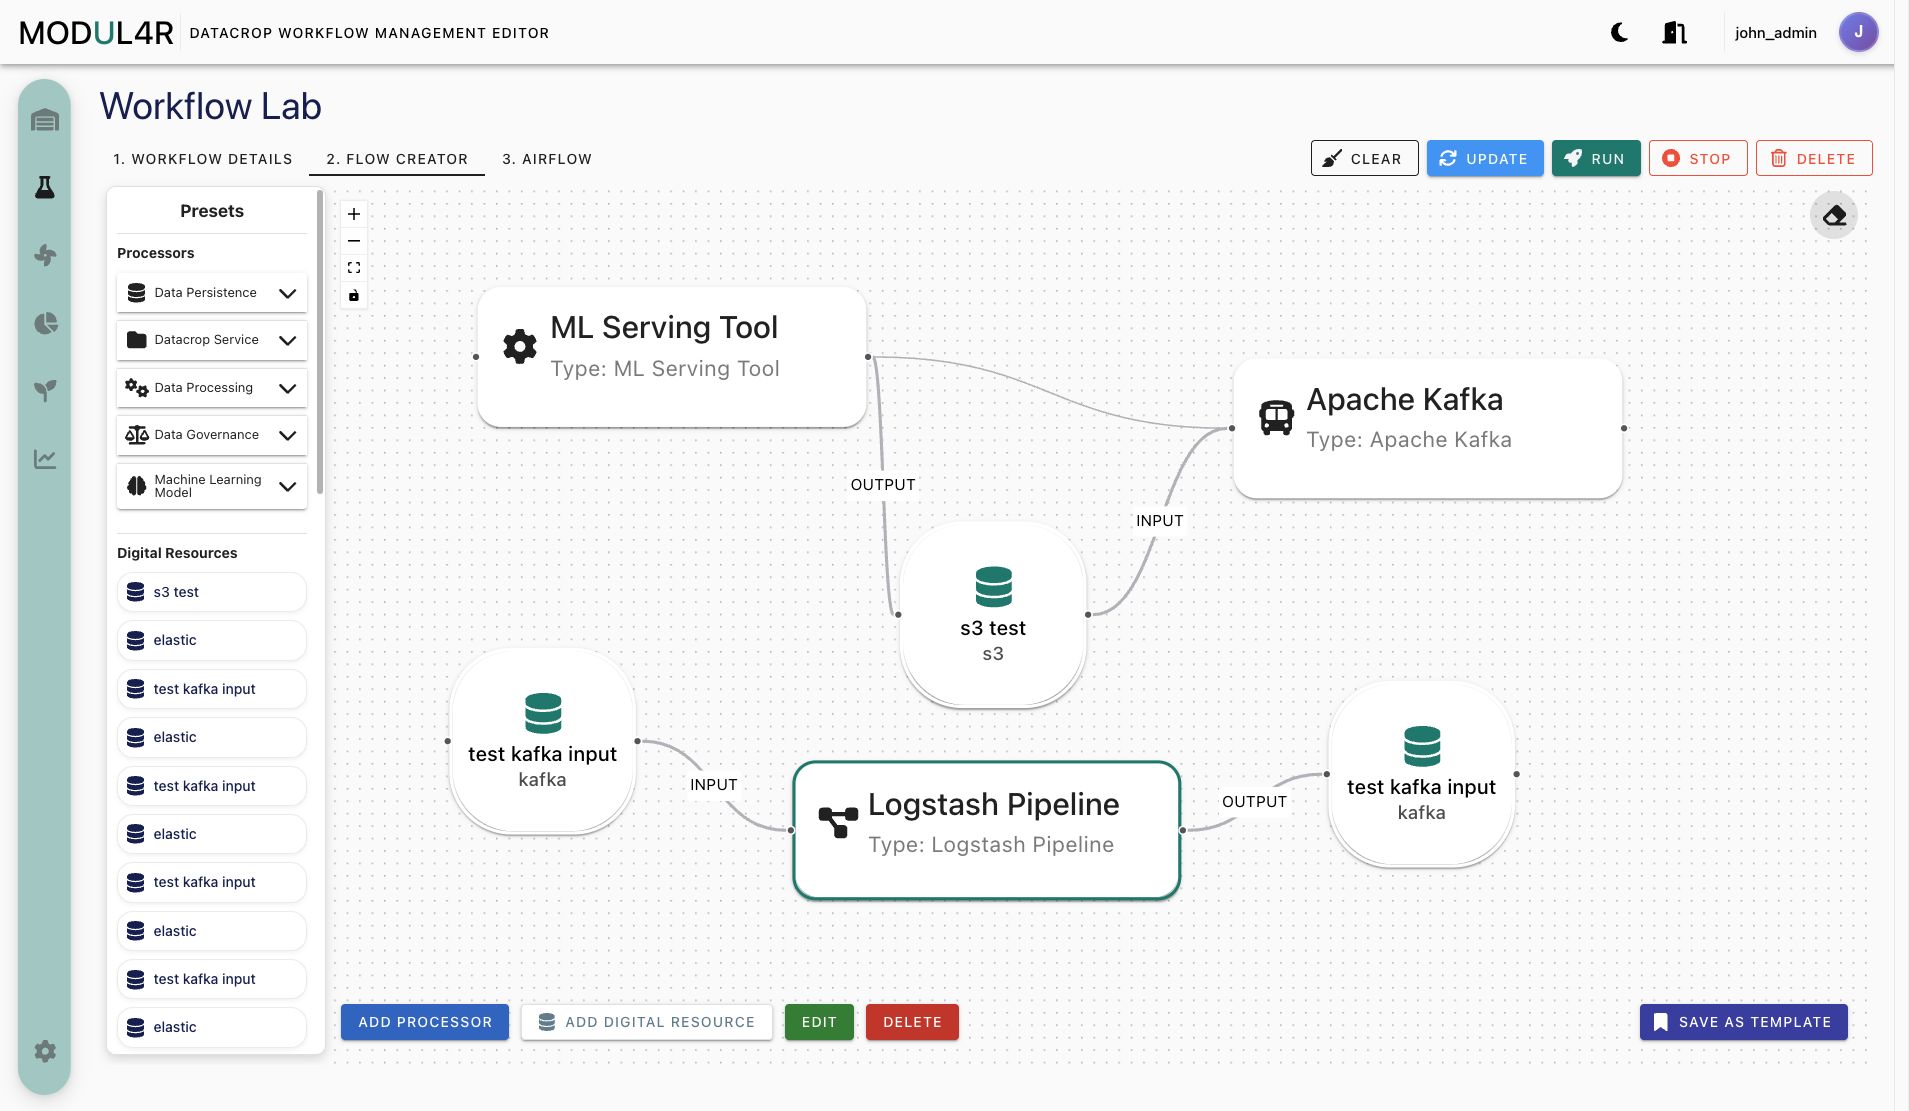
Task: Open the seedling sidebar icon
Action: coord(45,390)
